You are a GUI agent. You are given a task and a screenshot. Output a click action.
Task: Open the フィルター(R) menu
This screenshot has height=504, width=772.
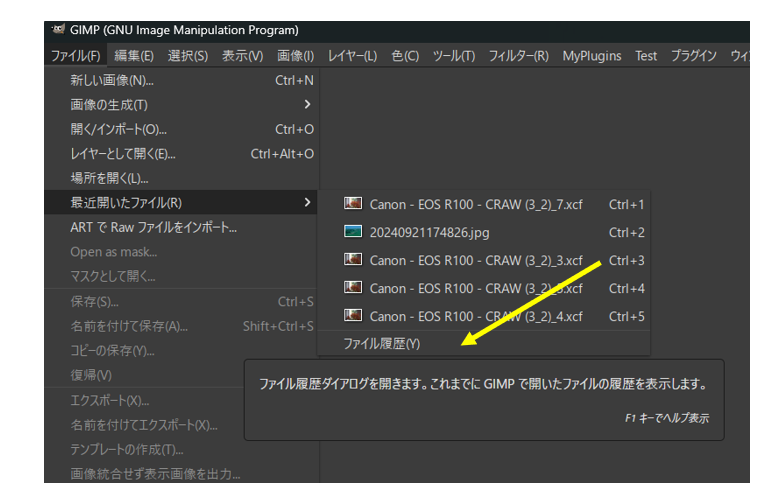(518, 56)
